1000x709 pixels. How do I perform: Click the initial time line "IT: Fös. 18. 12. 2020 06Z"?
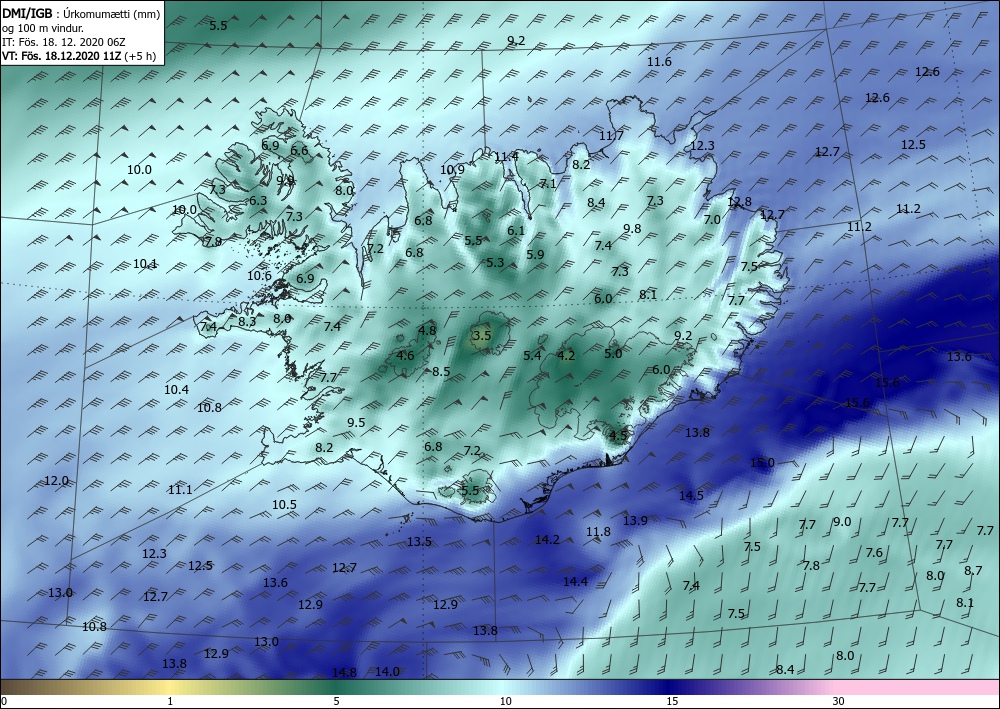(x=64, y=42)
